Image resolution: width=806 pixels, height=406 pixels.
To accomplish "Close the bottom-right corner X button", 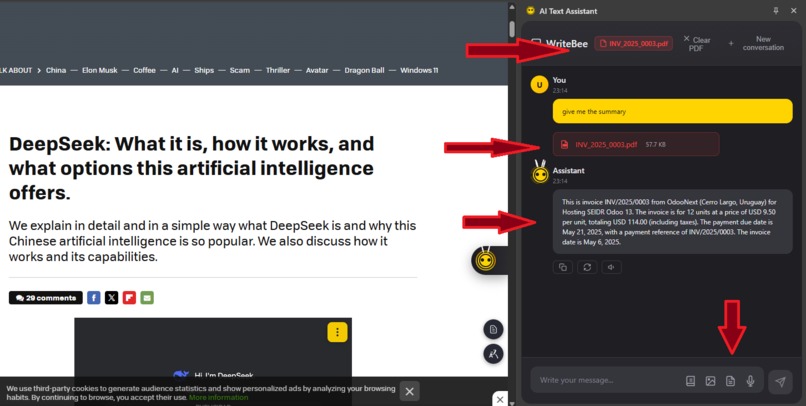I will tap(500, 399).
